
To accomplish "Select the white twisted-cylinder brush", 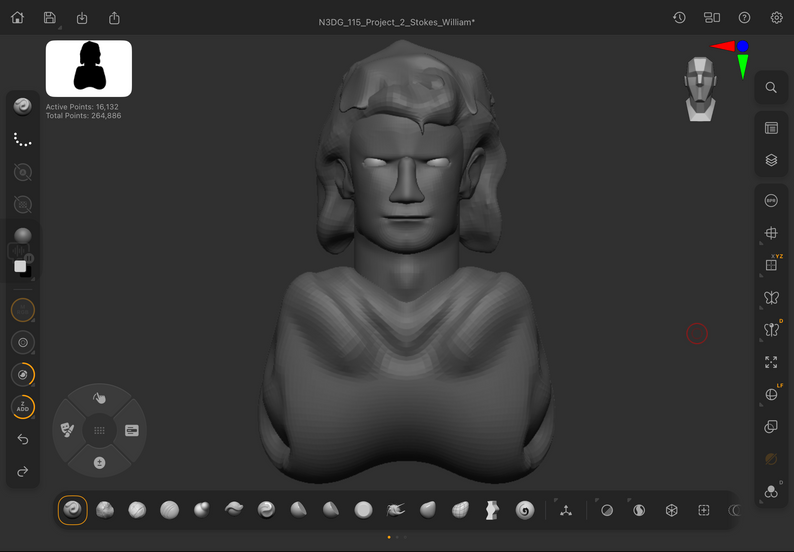I will point(492,510).
